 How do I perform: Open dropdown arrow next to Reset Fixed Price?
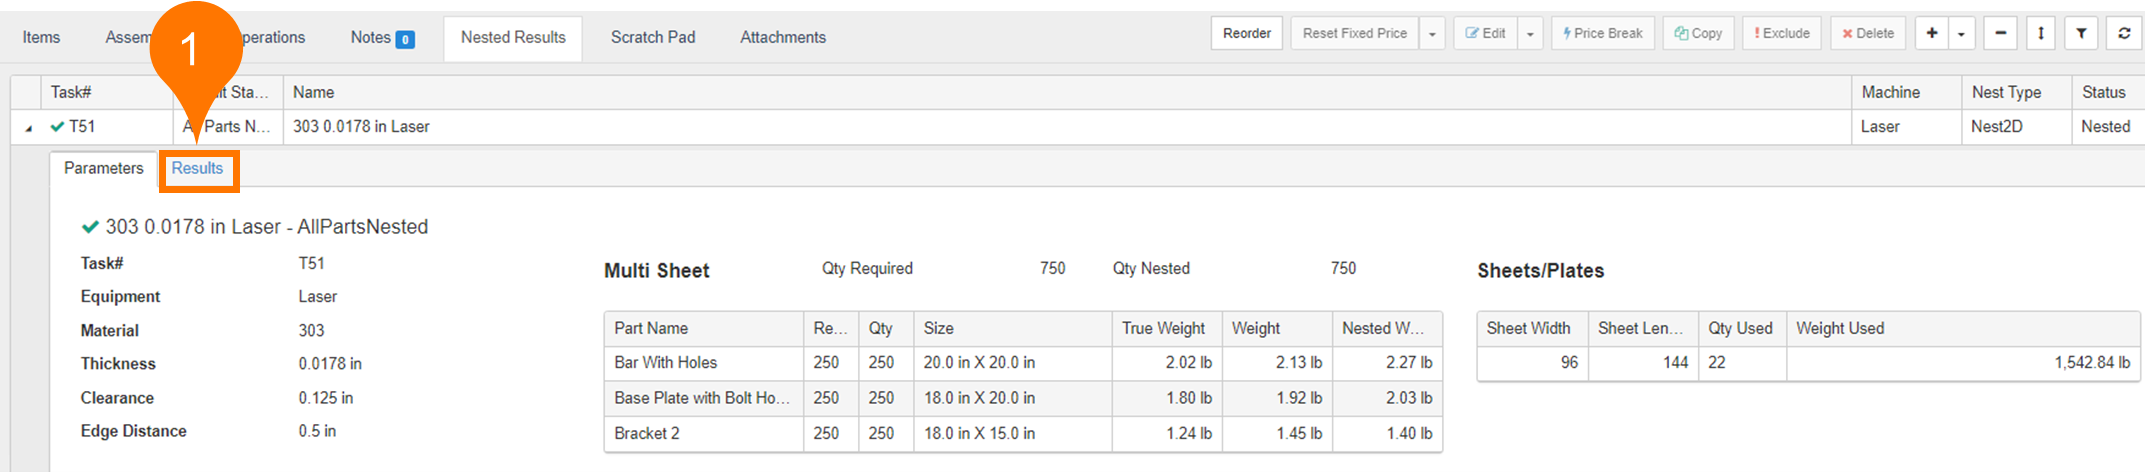pyautogui.click(x=1432, y=34)
